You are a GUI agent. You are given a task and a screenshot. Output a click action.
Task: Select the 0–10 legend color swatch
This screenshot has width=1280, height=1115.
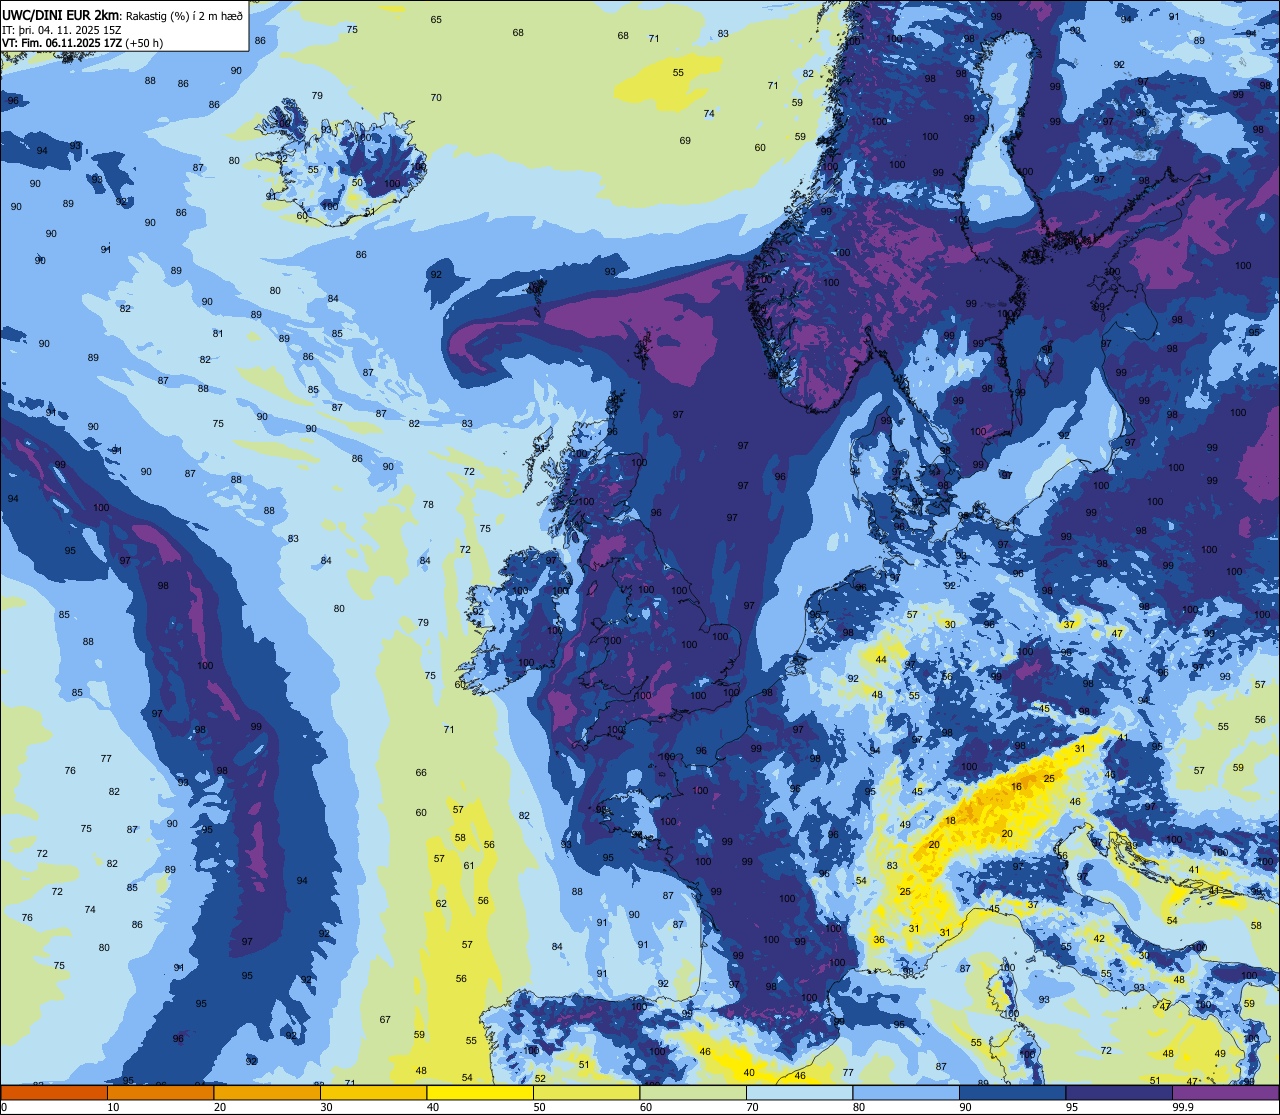pyautogui.click(x=54, y=1092)
